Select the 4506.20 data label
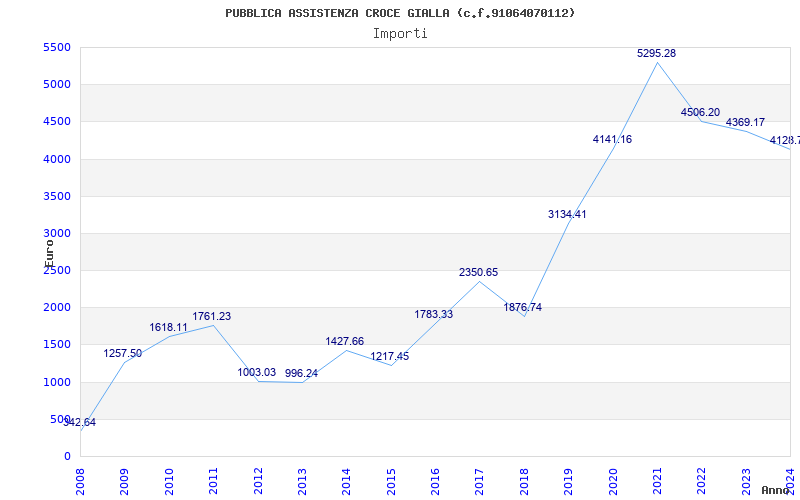800x500 pixels. pos(700,113)
